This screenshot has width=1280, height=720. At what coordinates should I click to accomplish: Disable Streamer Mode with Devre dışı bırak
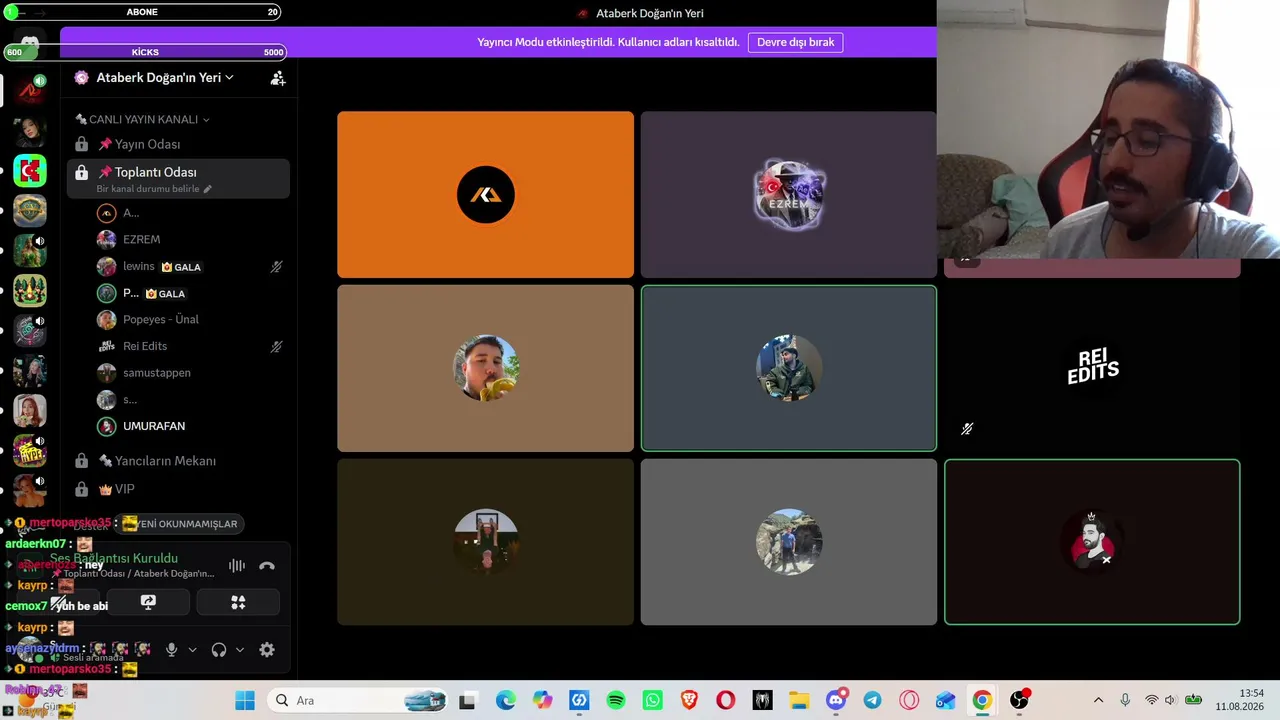click(796, 42)
